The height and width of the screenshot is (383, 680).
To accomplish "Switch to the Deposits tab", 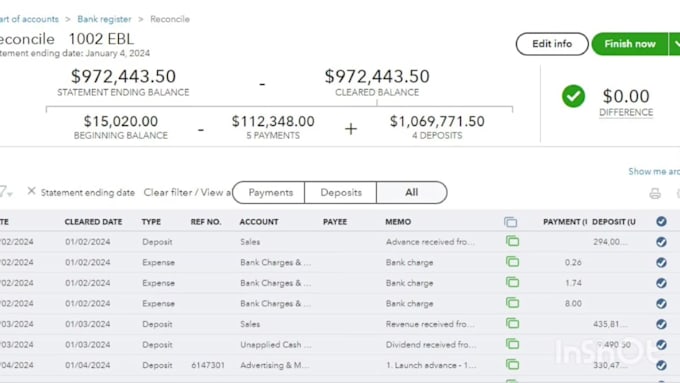I will coord(341,193).
